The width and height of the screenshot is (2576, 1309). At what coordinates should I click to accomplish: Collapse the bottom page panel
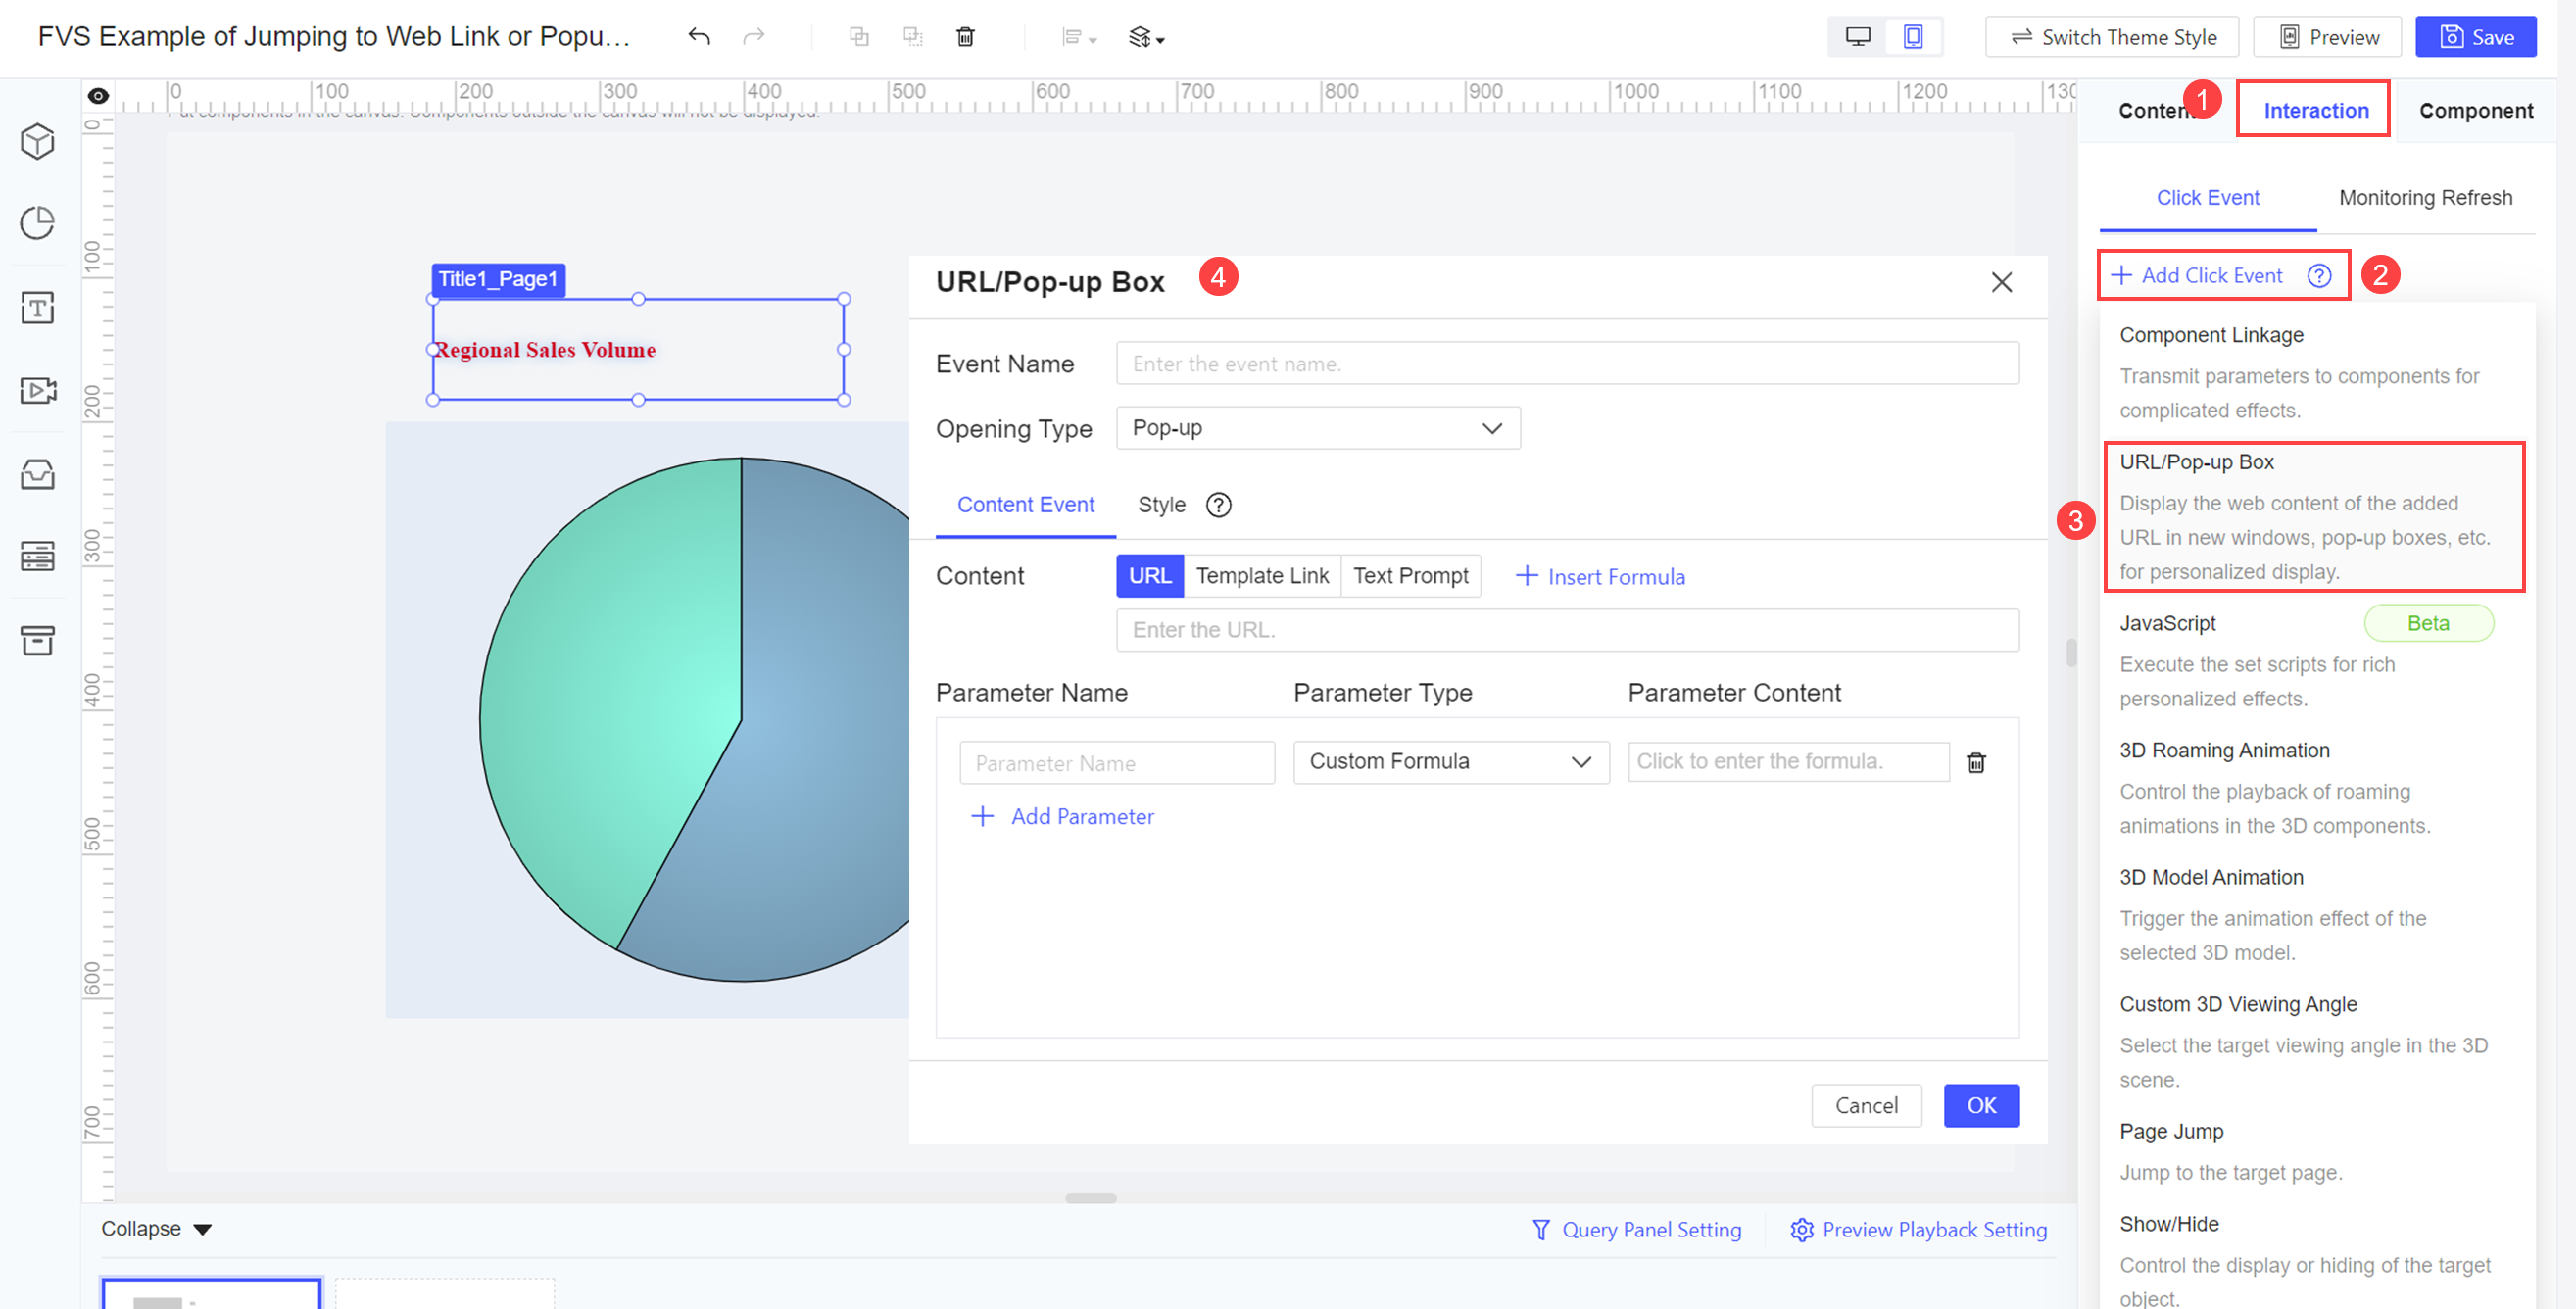[155, 1228]
